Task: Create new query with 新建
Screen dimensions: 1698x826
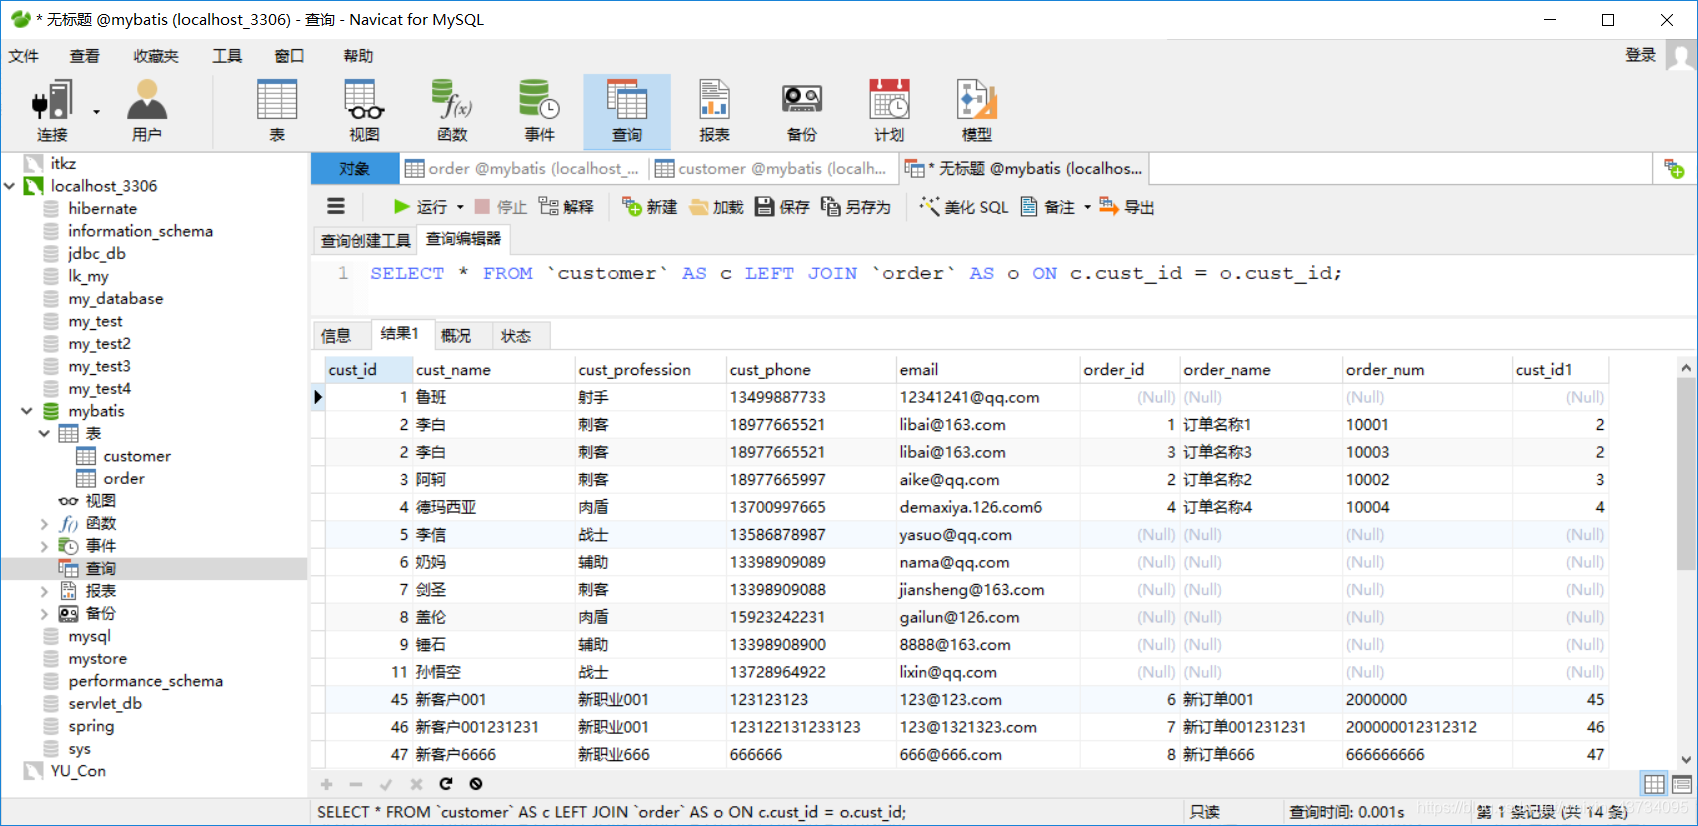Action: 649,207
